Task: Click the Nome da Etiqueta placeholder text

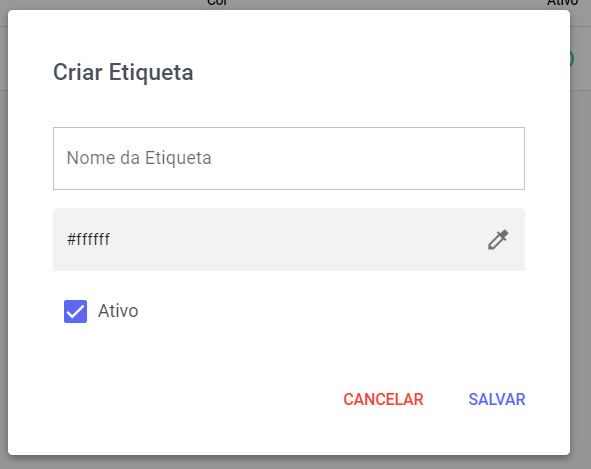Action: [x=139, y=158]
